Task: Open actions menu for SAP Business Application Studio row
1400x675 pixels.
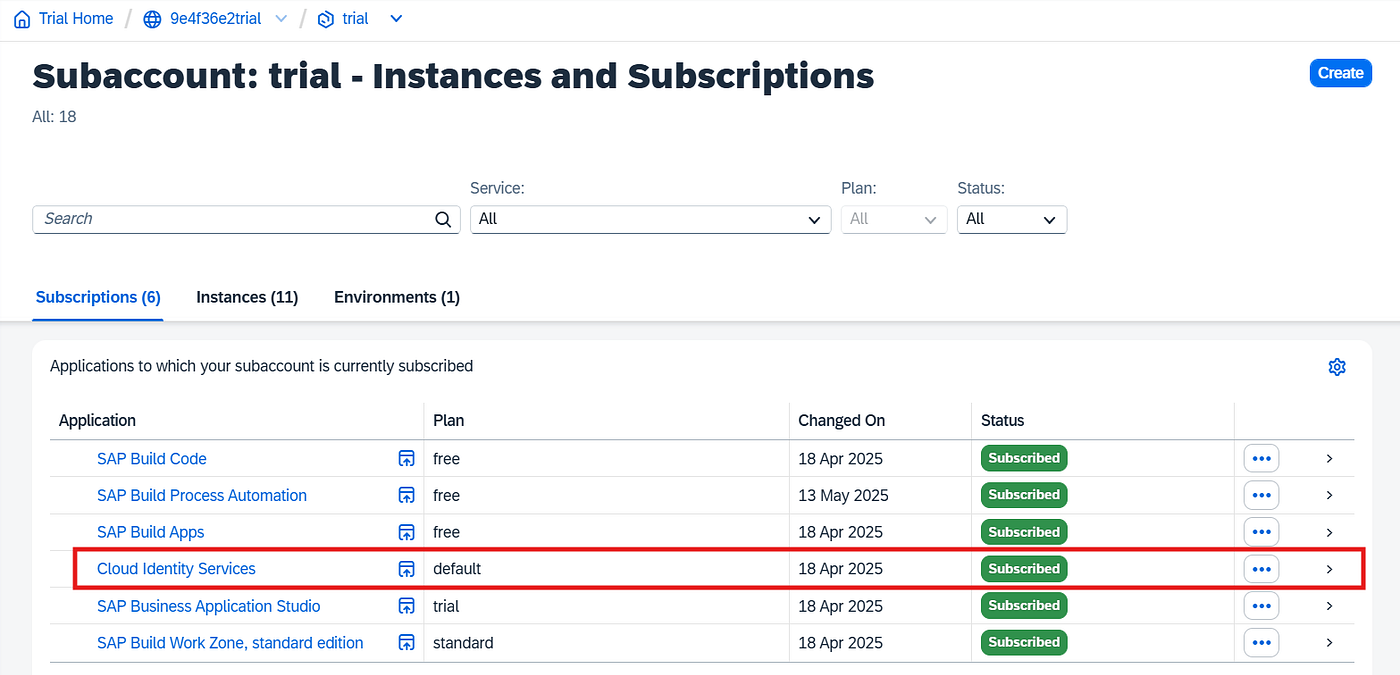Action: [1261, 606]
